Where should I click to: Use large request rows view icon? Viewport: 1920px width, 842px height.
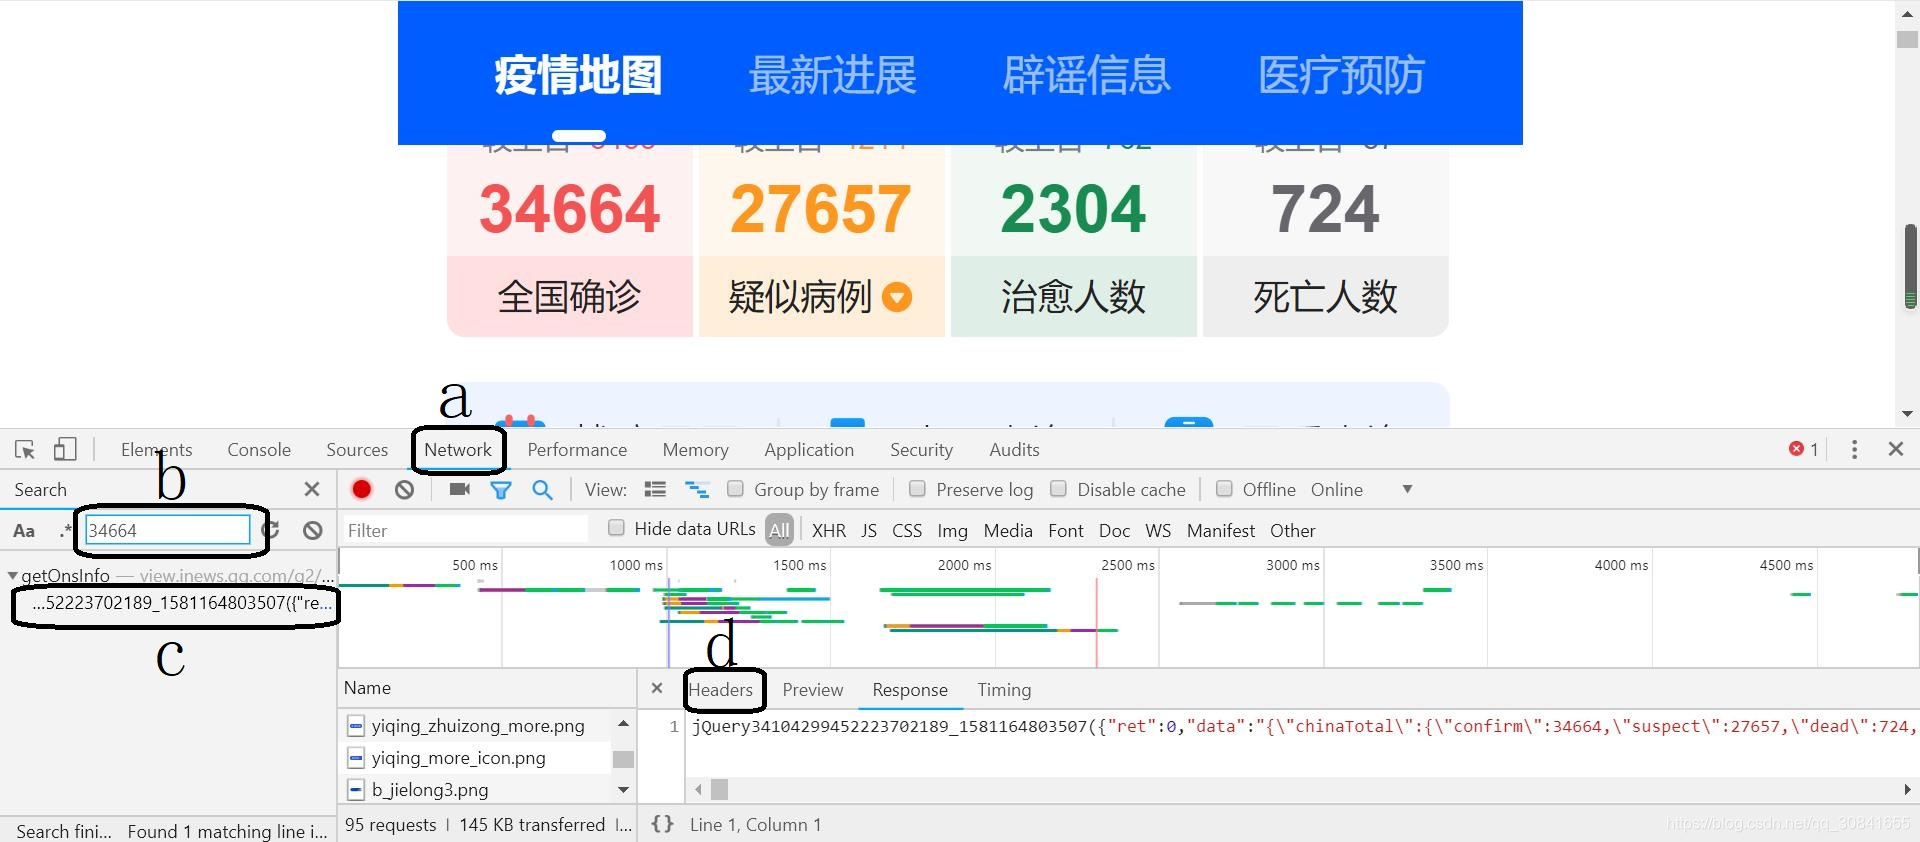655,489
